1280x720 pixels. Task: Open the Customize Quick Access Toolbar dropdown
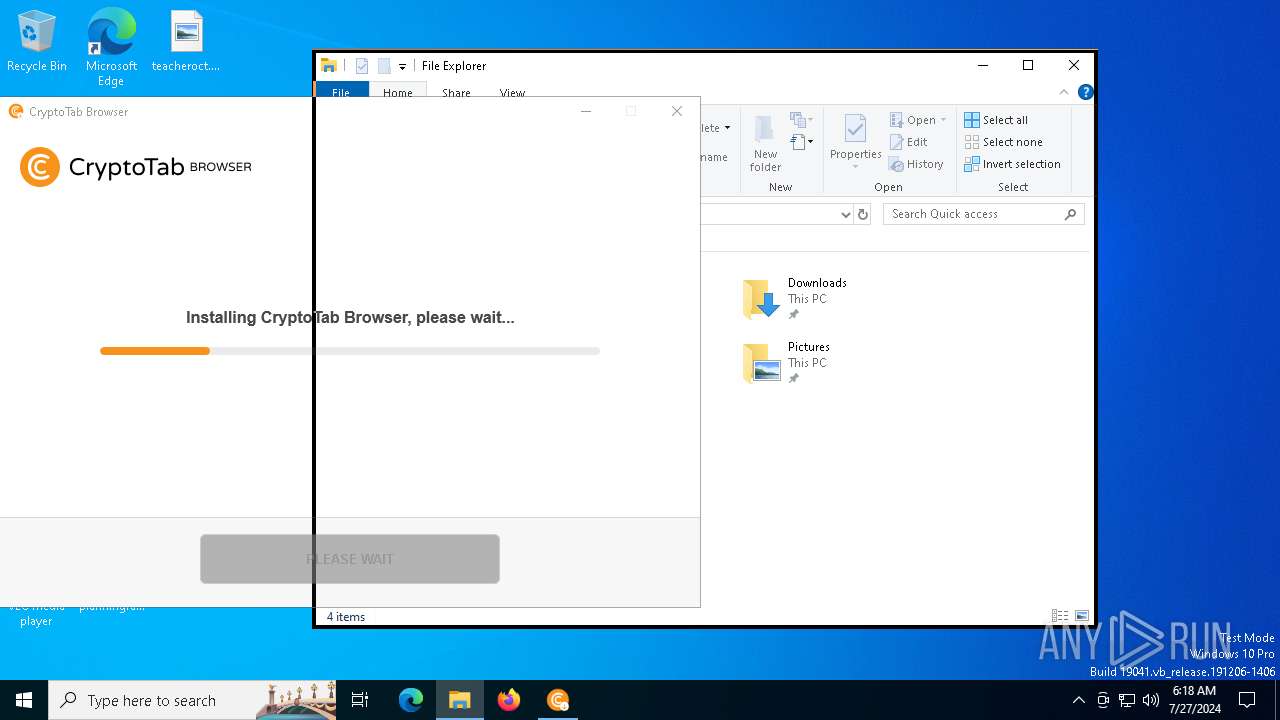coord(402,67)
